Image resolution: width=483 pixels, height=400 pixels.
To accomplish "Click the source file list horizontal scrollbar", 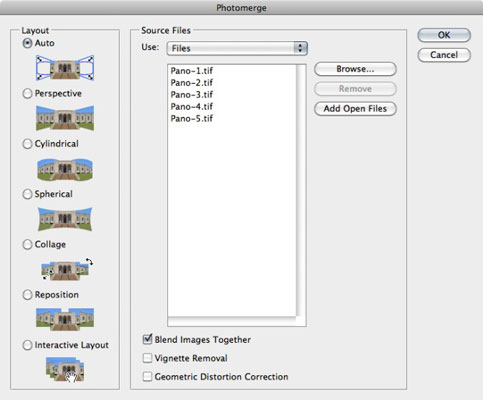I will point(232,321).
